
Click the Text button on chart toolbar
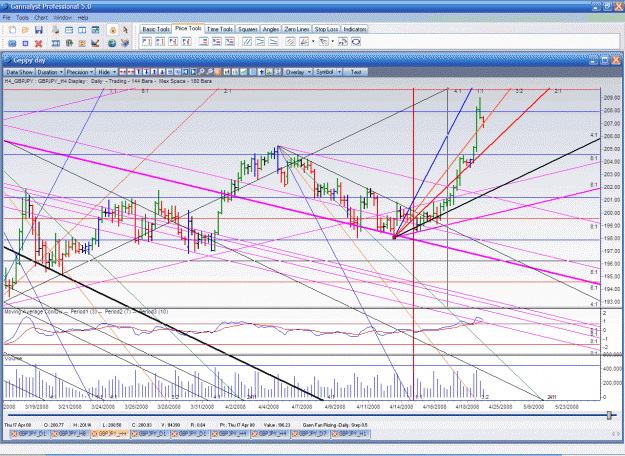click(356, 72)
